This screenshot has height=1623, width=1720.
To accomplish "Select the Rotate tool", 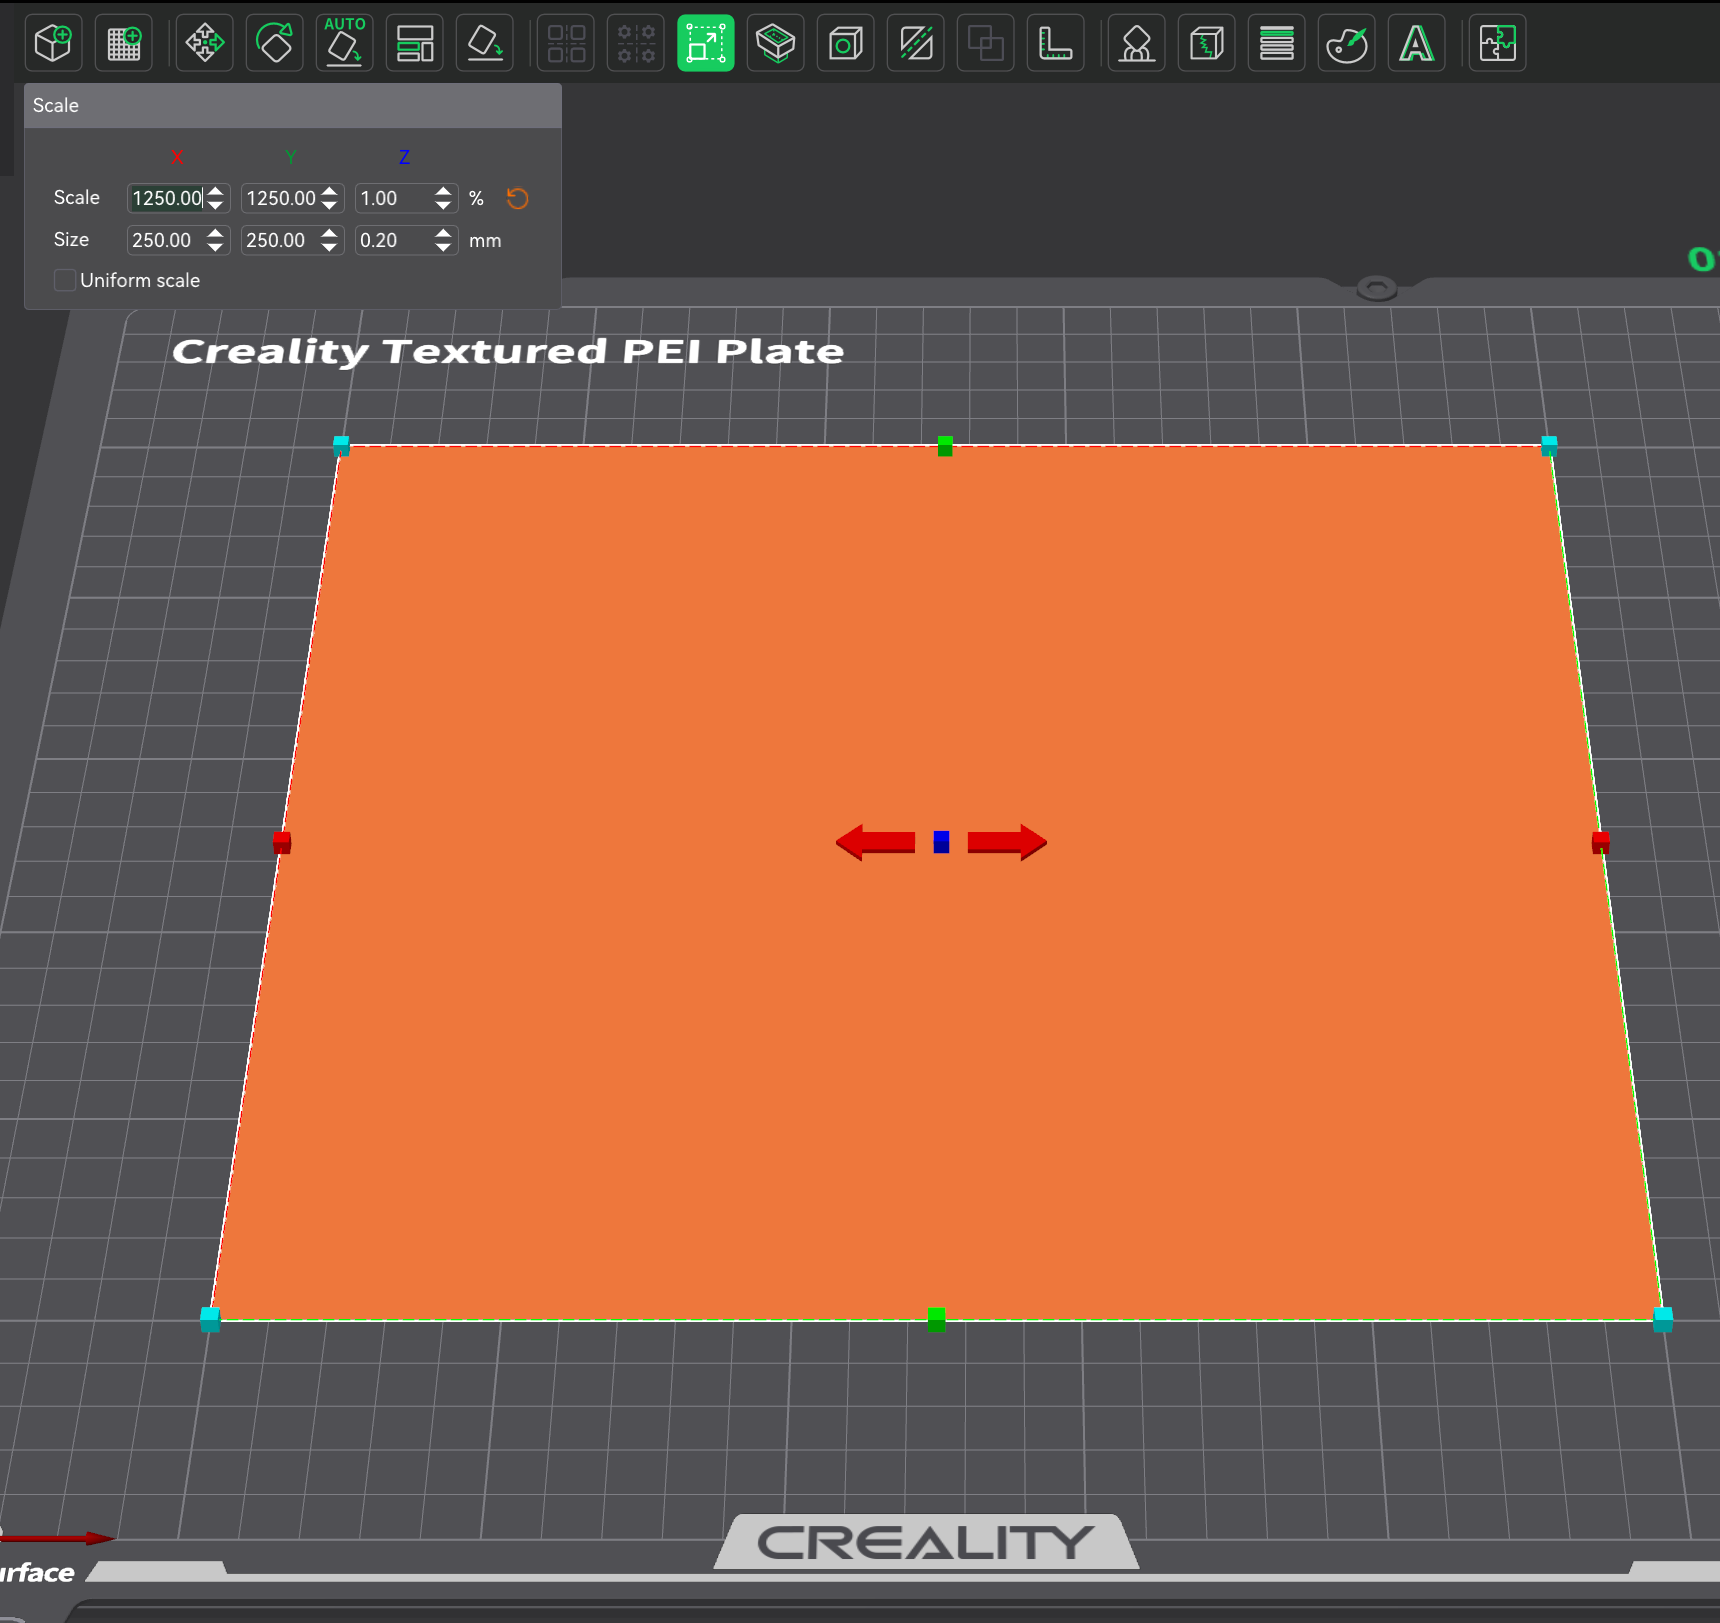I will [275, 43].
